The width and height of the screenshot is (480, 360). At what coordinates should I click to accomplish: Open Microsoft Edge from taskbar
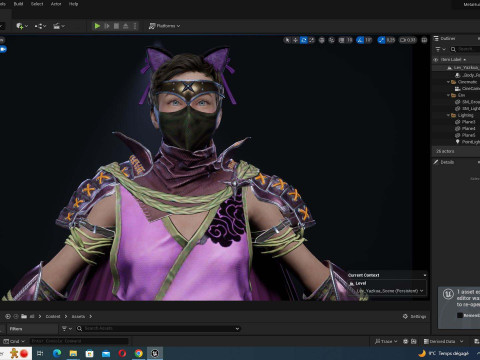(57, 353)
